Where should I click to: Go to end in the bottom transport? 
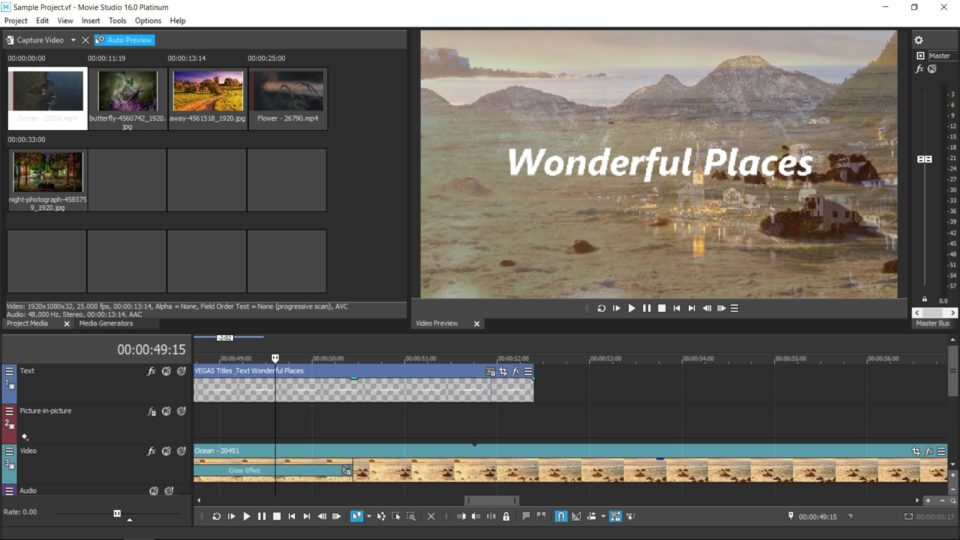307,517
